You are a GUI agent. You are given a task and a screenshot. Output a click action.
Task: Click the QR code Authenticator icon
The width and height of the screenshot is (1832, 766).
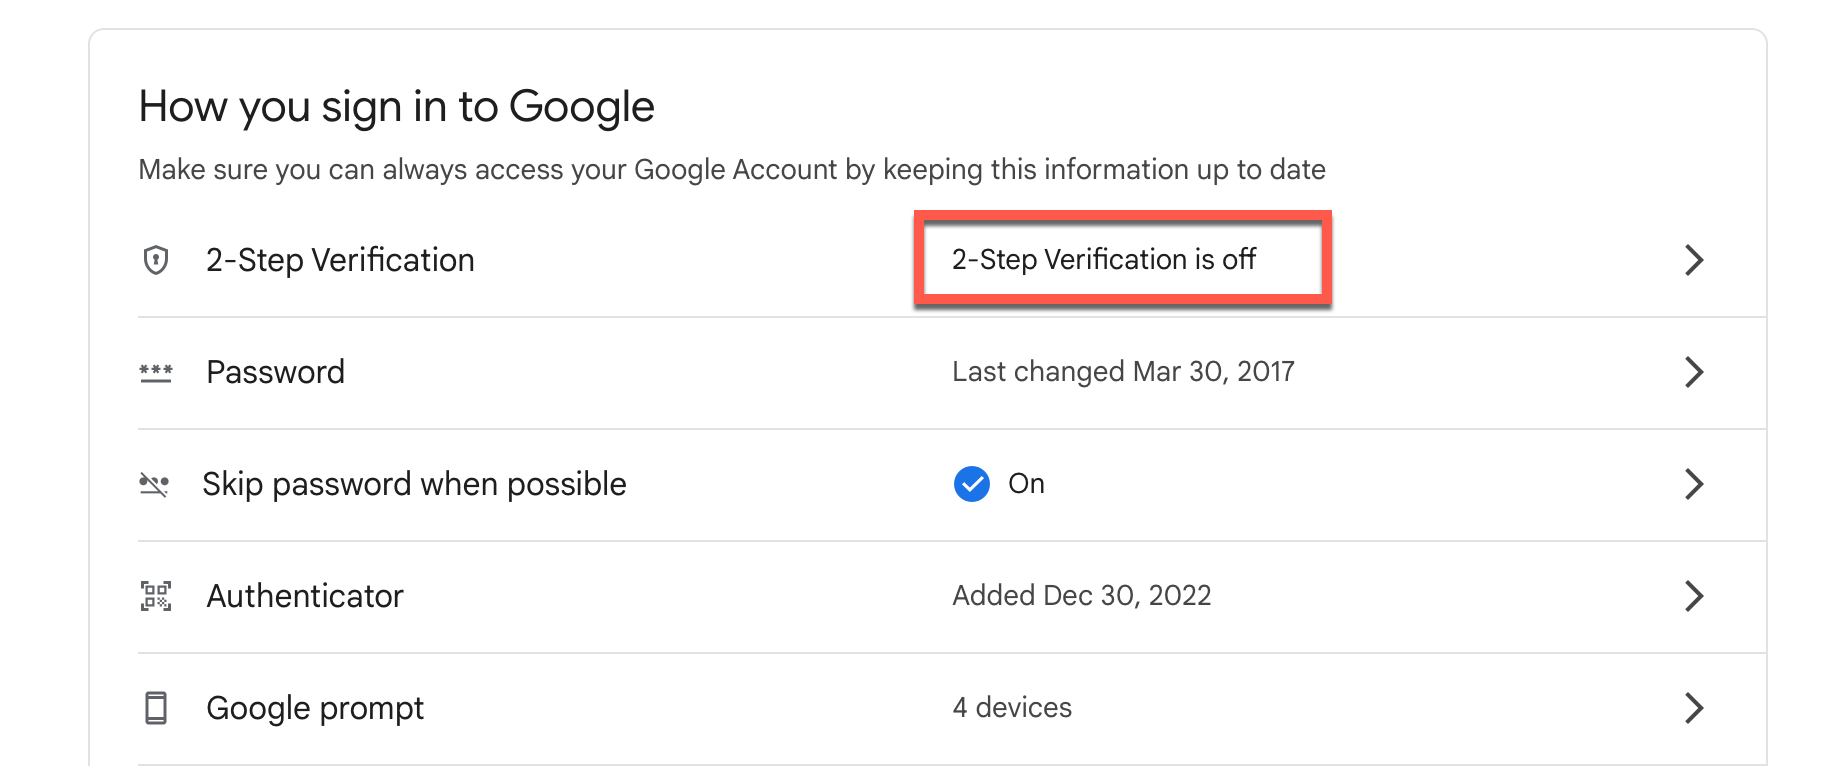point(156,596)
